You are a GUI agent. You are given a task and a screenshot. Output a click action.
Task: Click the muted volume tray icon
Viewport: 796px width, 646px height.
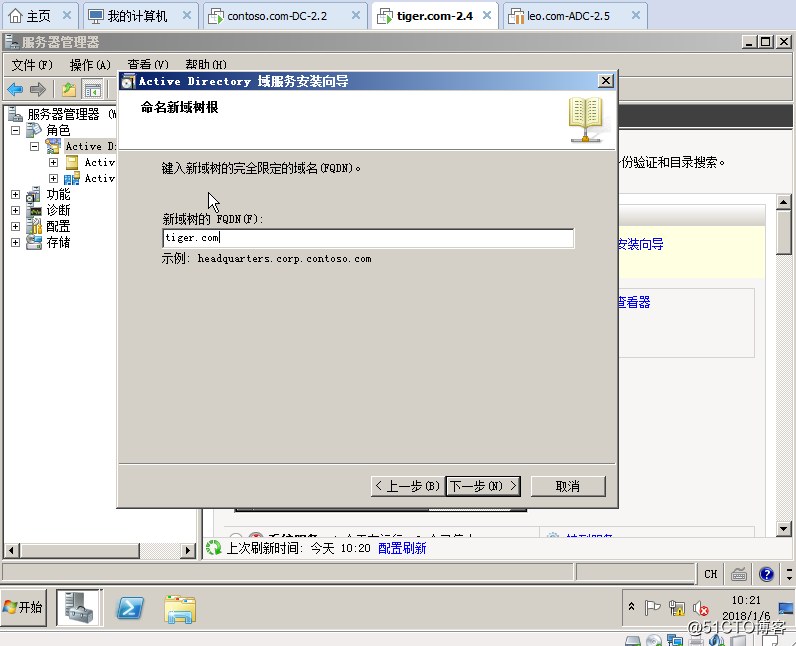[x=701, y=607]
